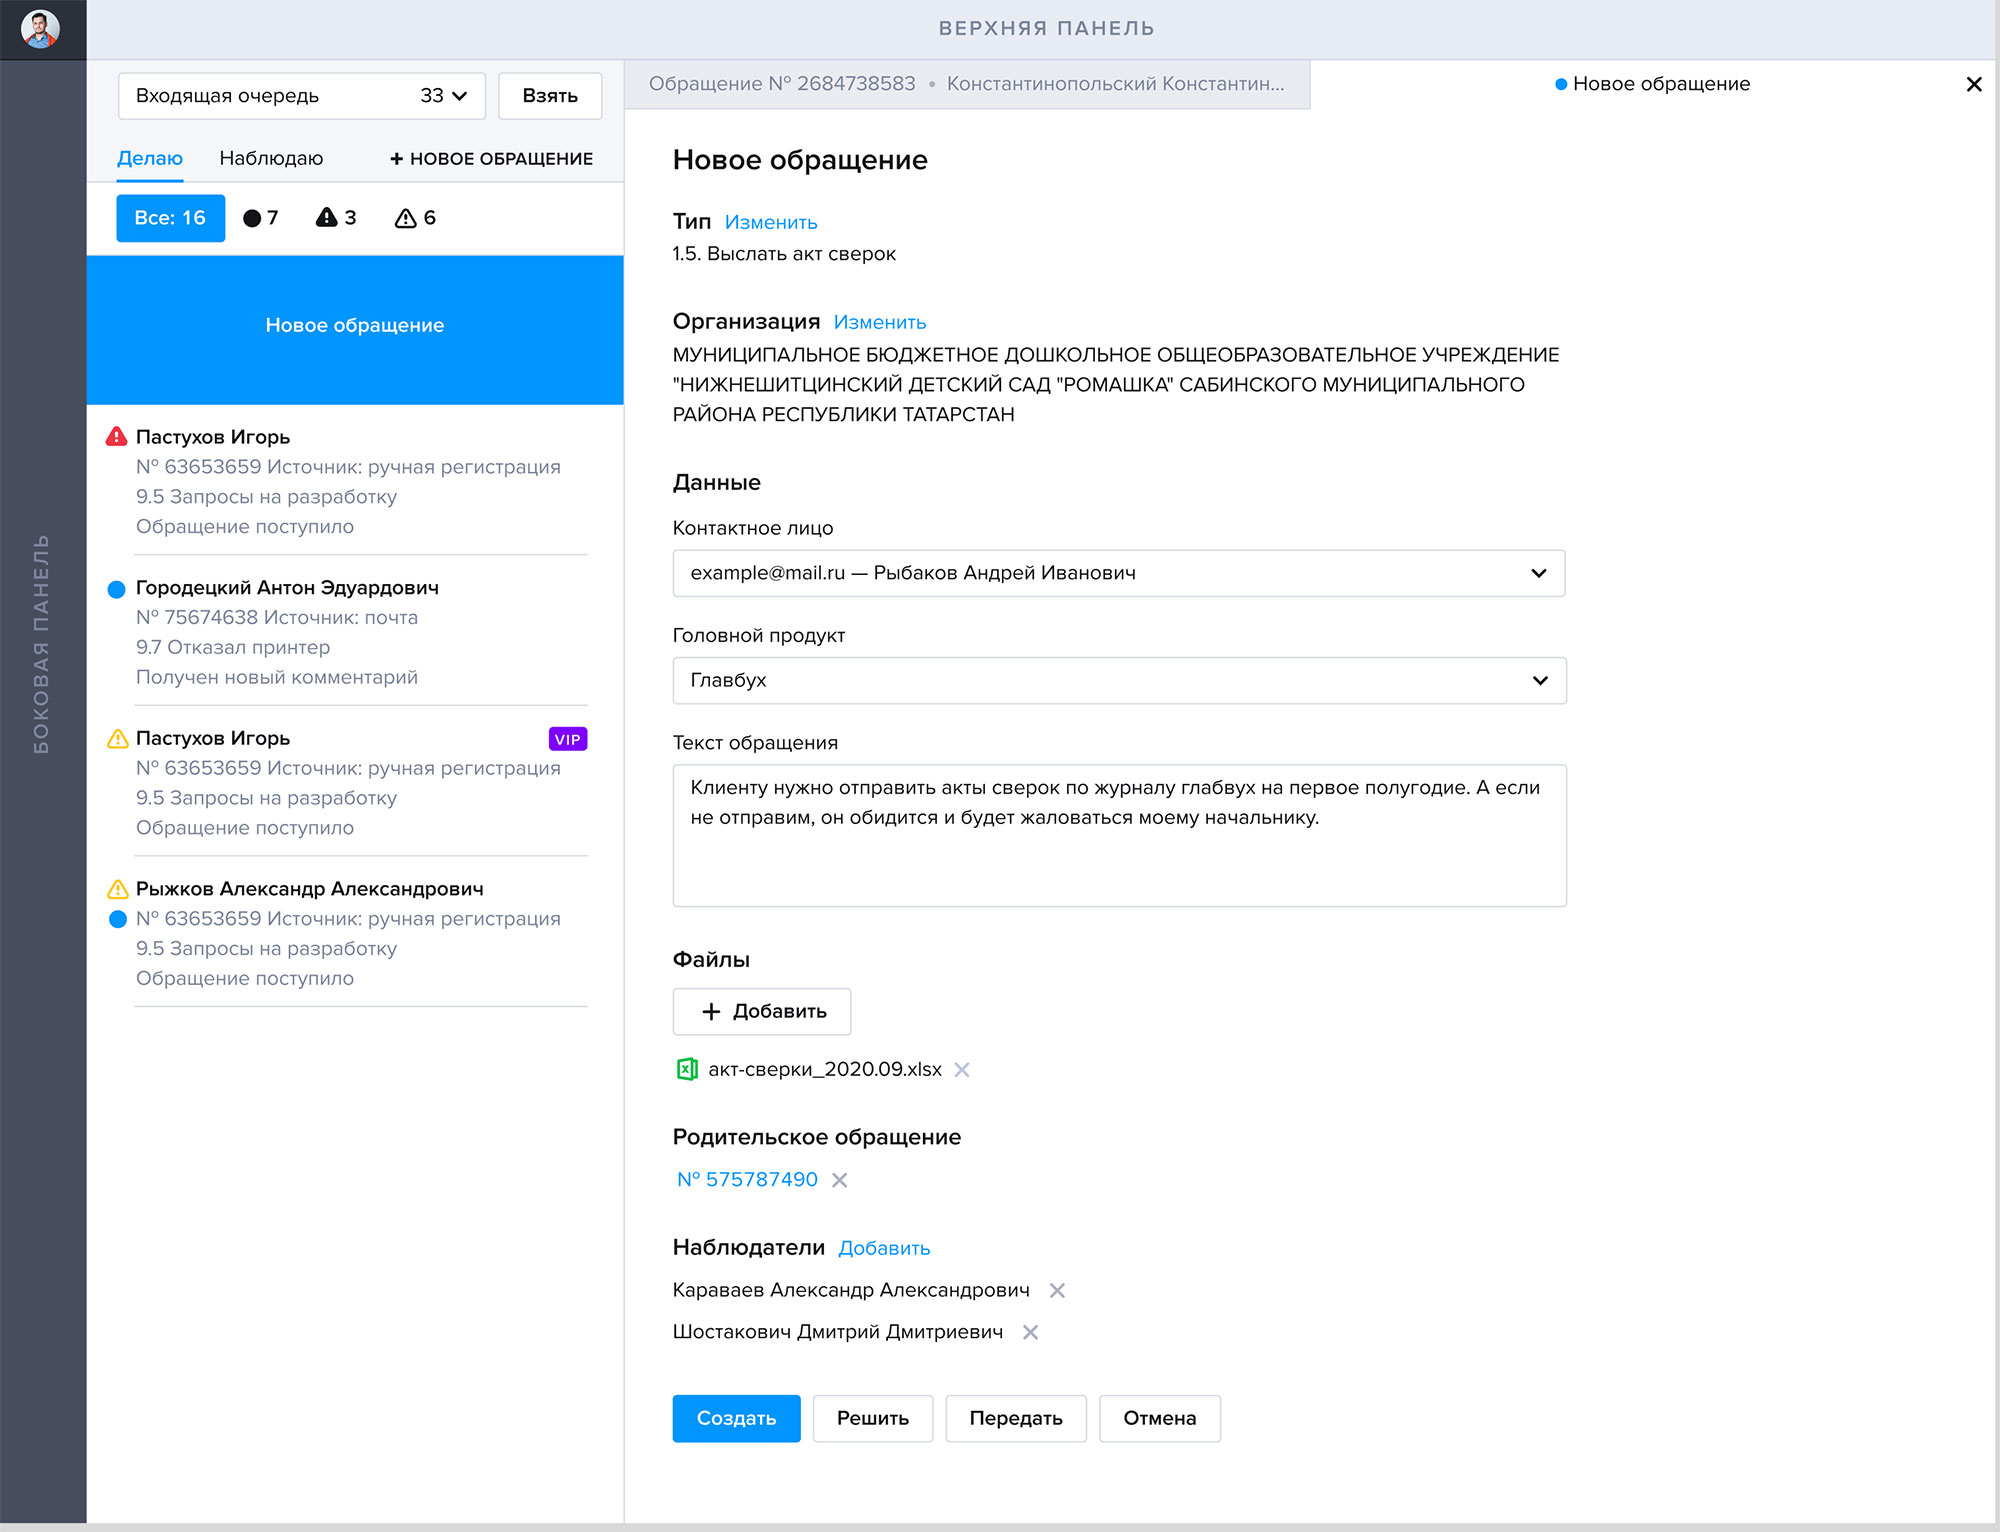Click the user avatar in top corner
The width and height of the screenshot is (2000, 1532).
click(x=40, y=28)
